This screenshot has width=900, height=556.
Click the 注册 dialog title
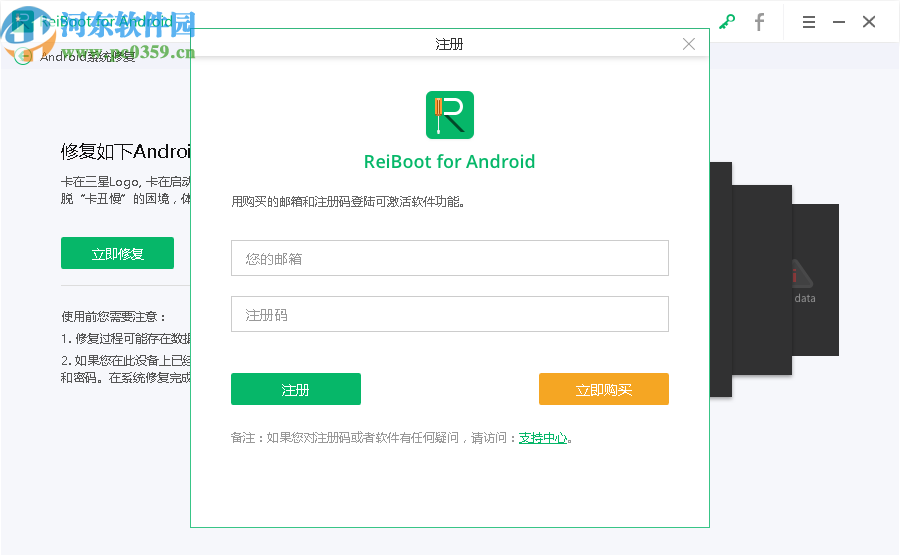[449, 44]
